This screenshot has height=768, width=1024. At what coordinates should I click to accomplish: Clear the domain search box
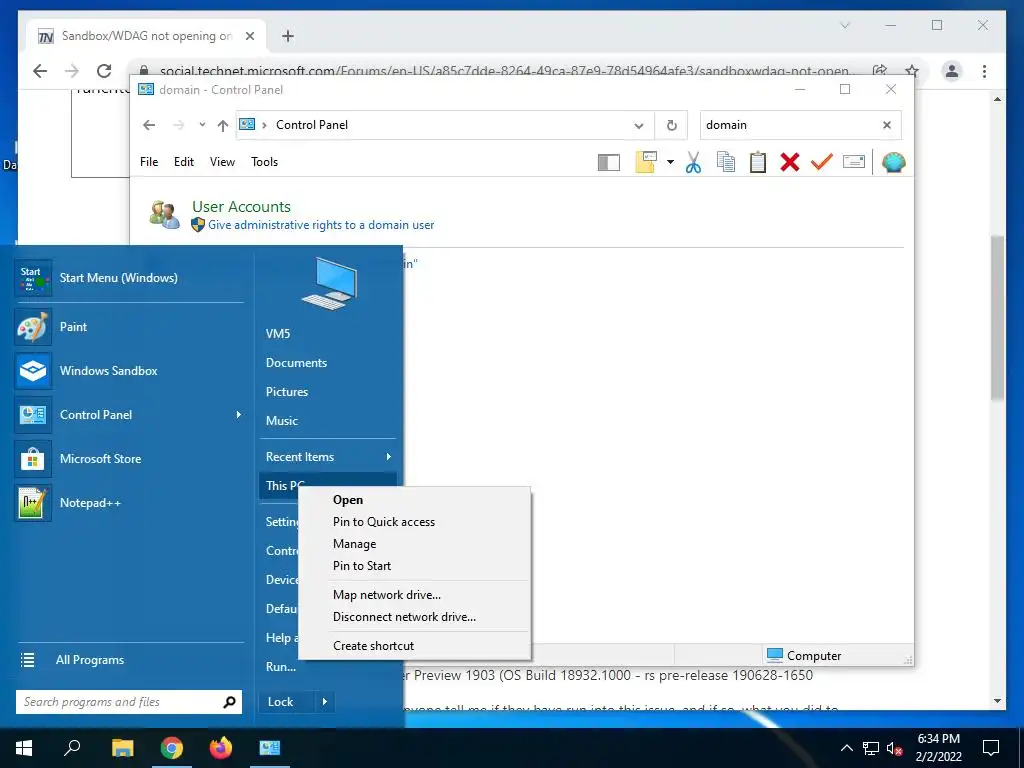[x=887, y=125]
